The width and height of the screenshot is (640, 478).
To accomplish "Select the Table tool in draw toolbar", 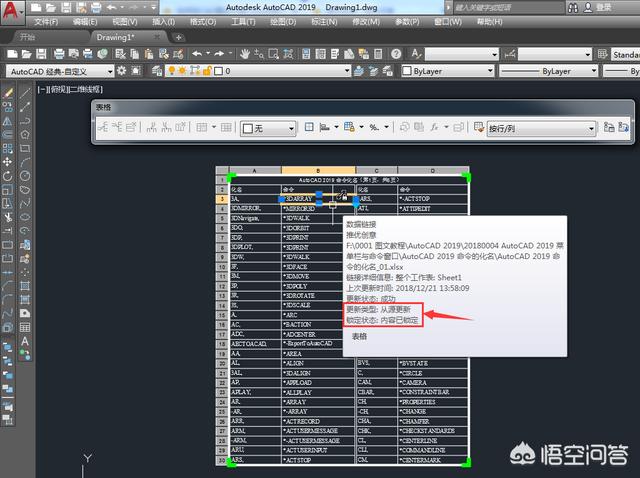I will [25, 327].
